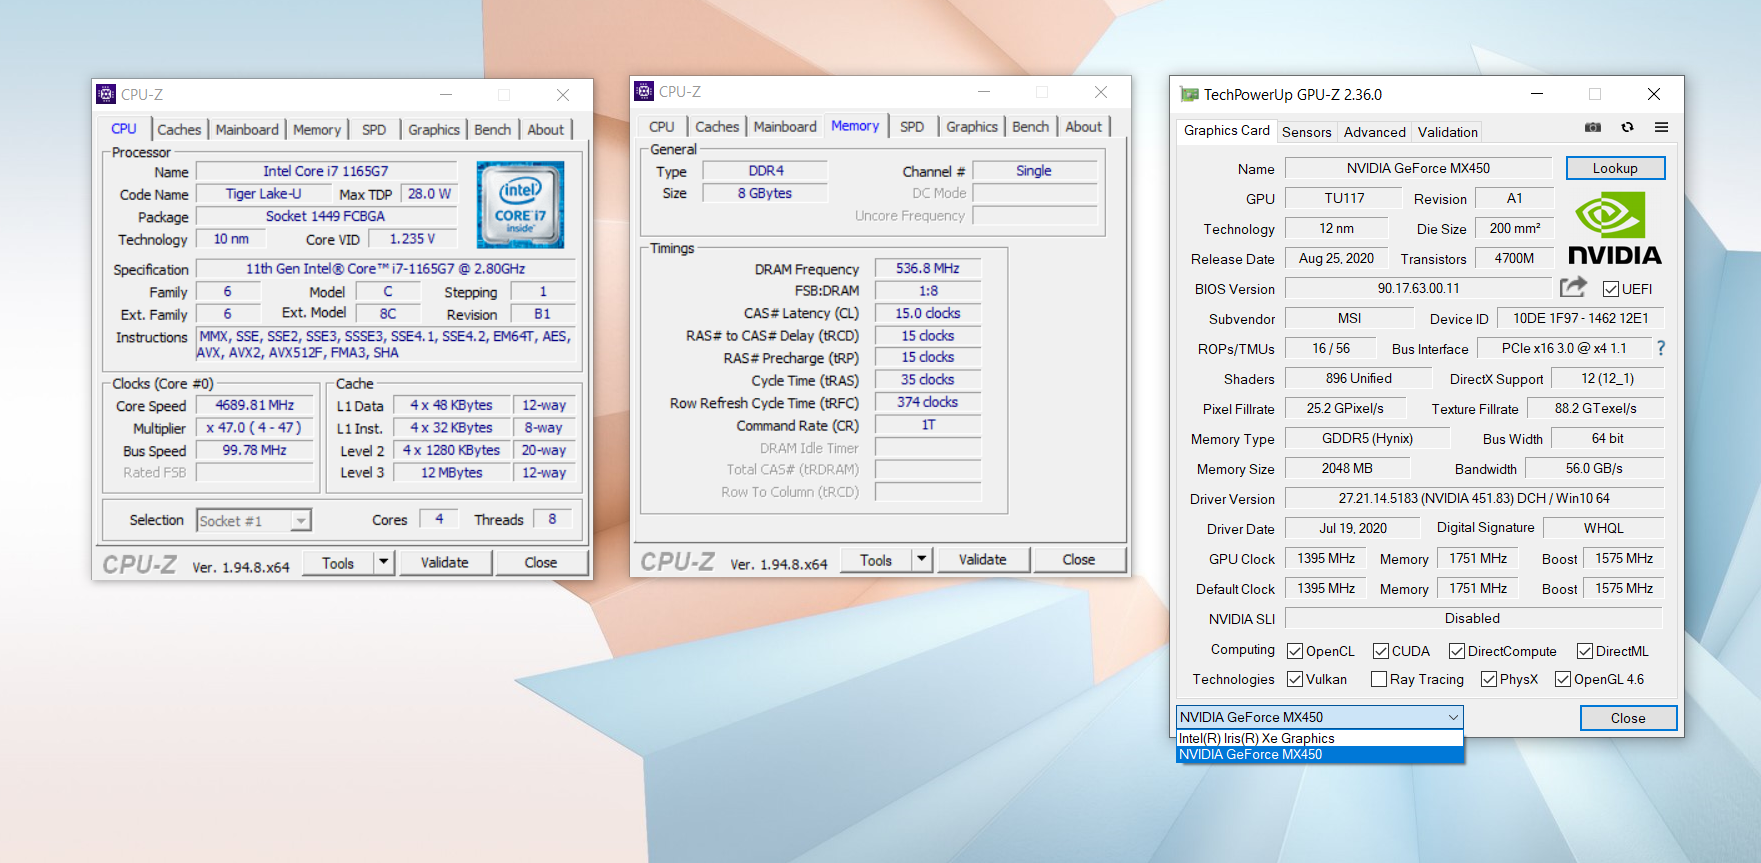This screenshot has height=863, width=1761.
Task: Click the DRAM Frequency value 536.8 MHz
Action: [928, 268]
